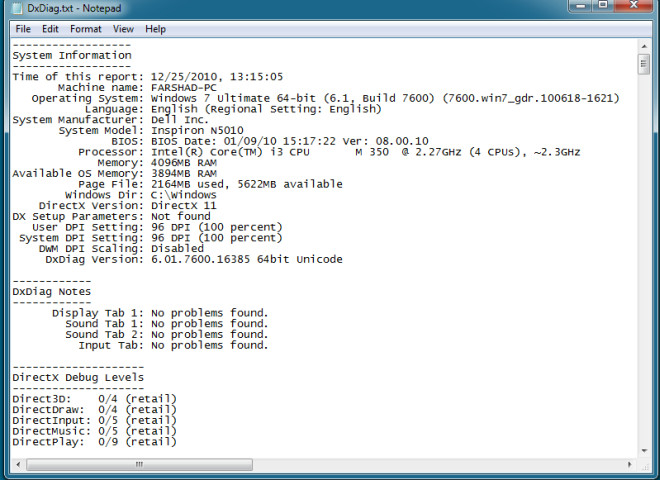This screenshot has width=660, height=480.
Task: Click the vertical scrollbar up arrow
Action: click(x=644, y=45)
